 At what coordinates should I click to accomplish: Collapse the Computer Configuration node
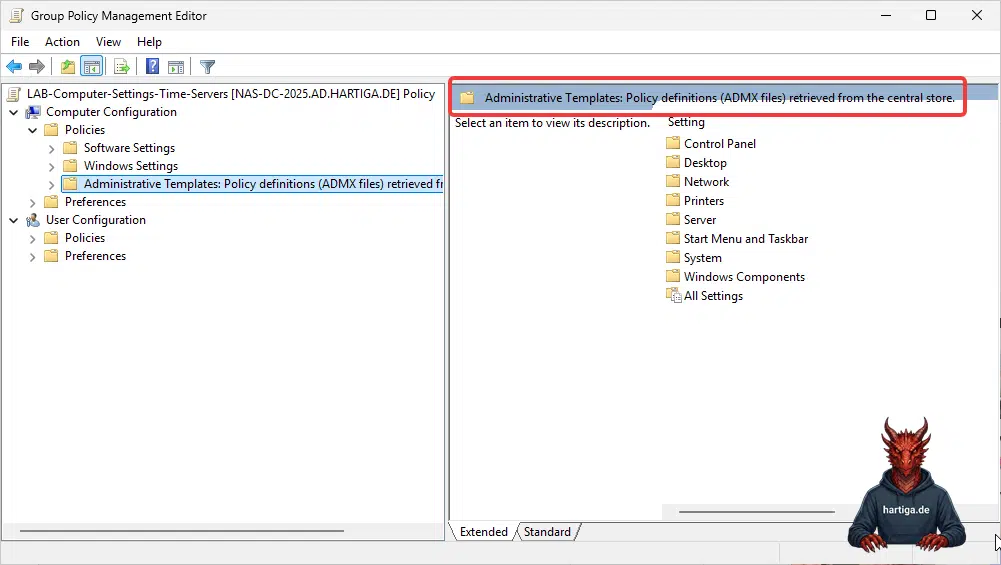[13, 112]
